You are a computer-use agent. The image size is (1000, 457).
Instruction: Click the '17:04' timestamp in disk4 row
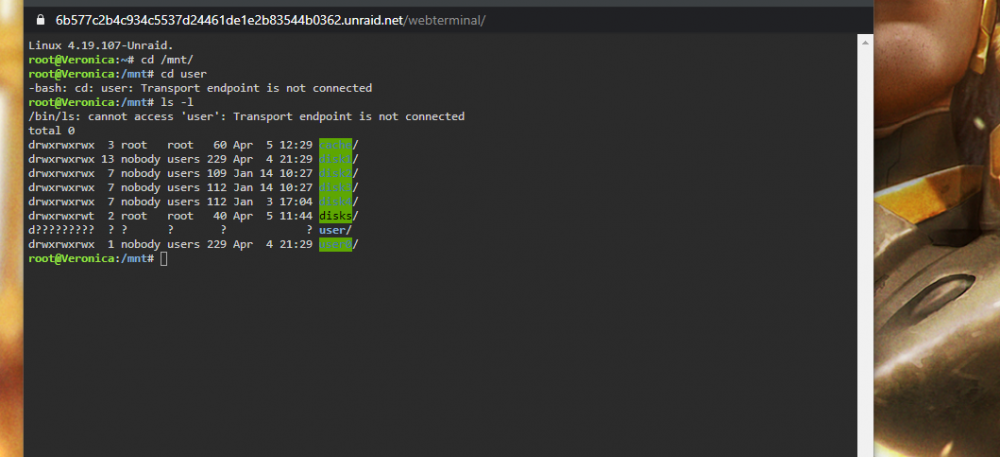tap(296, 201)
